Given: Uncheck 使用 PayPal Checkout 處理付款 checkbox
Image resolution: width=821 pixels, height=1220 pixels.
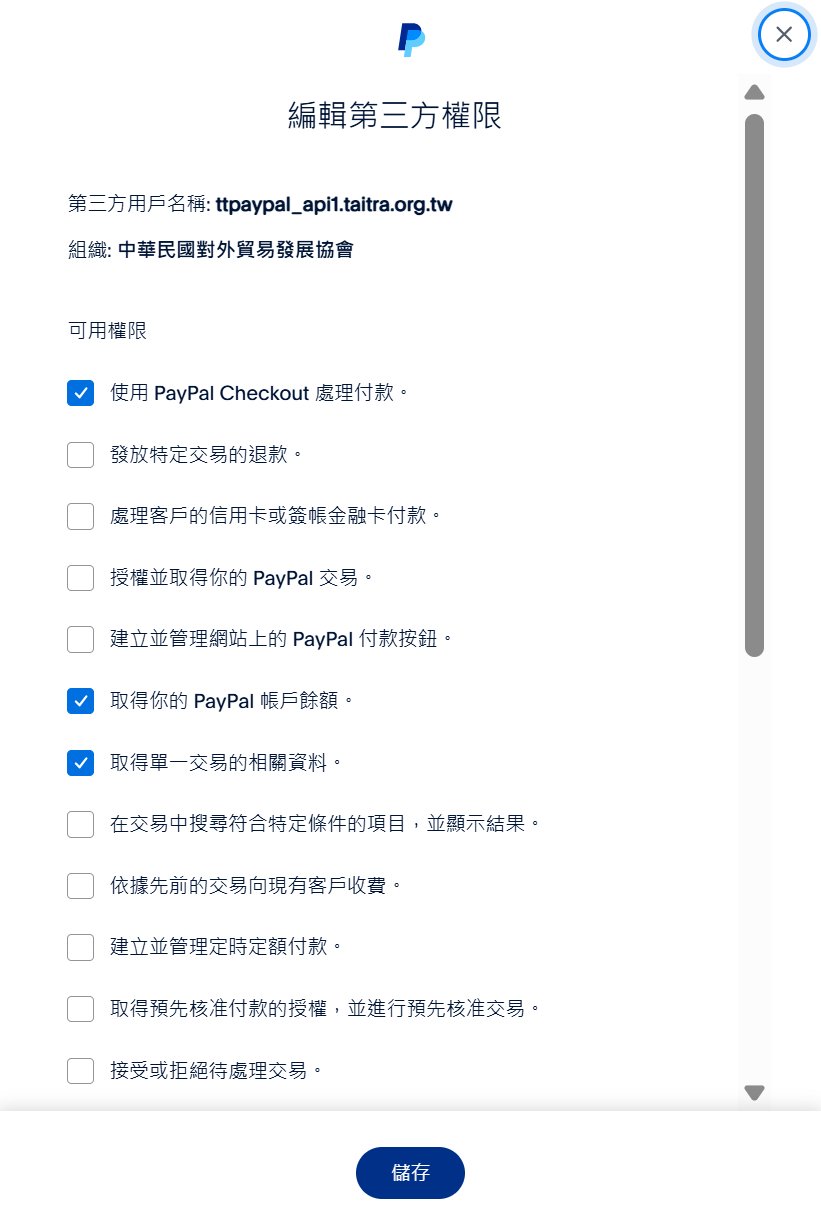Looking at the screenshot, I should pyautogui.click(x=81, y=393).
